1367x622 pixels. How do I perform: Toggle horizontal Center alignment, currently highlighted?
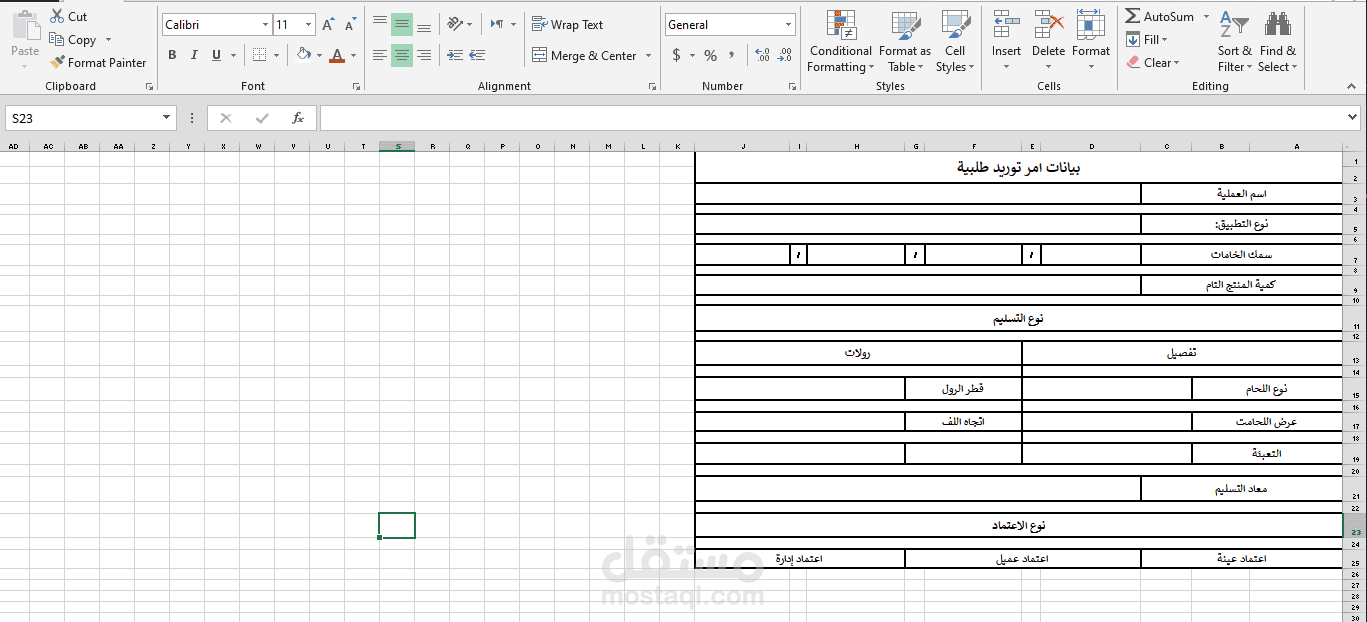click(x=402, y=55)
